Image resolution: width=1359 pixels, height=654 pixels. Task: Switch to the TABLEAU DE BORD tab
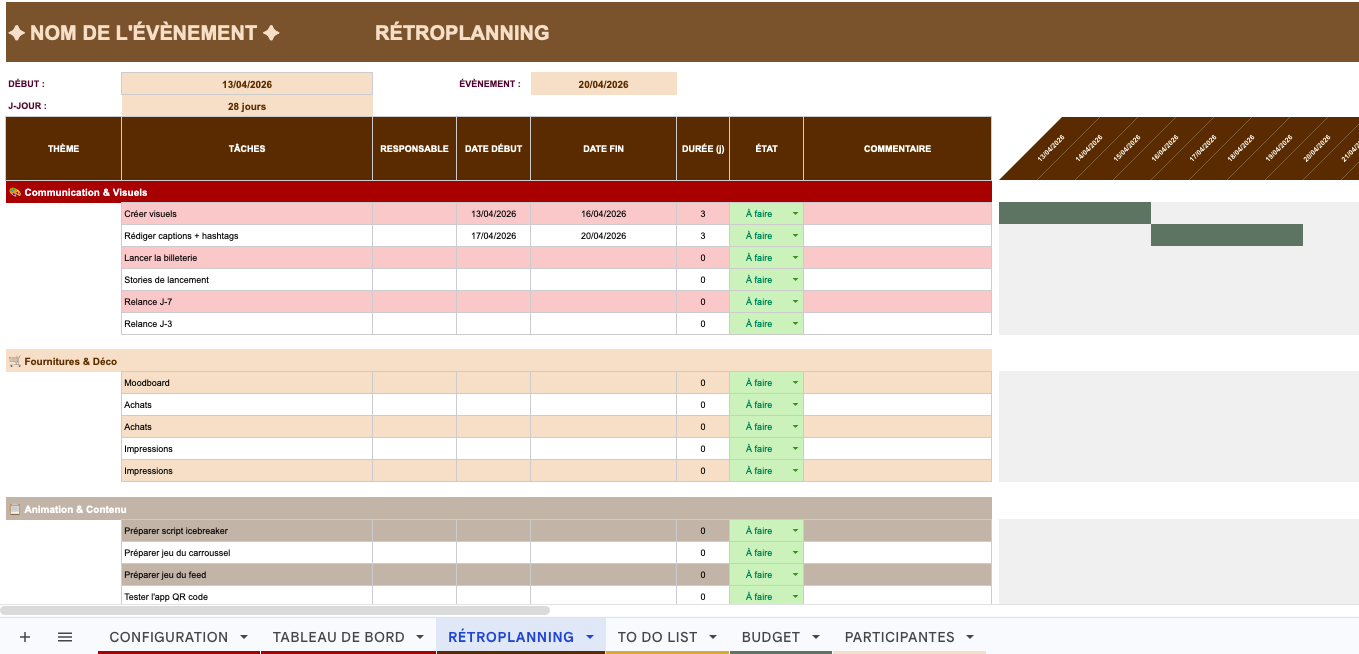pyautogui.click(x=338, y=637)
